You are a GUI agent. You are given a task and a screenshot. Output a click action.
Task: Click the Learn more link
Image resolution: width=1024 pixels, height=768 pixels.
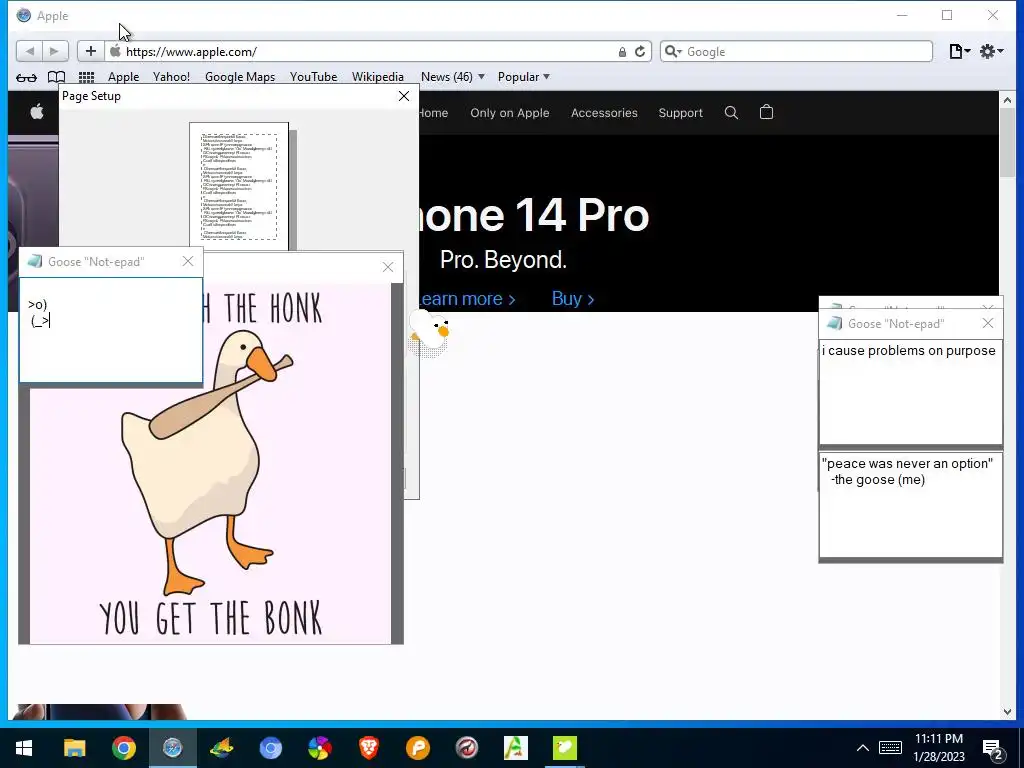(x=468, y=298)
